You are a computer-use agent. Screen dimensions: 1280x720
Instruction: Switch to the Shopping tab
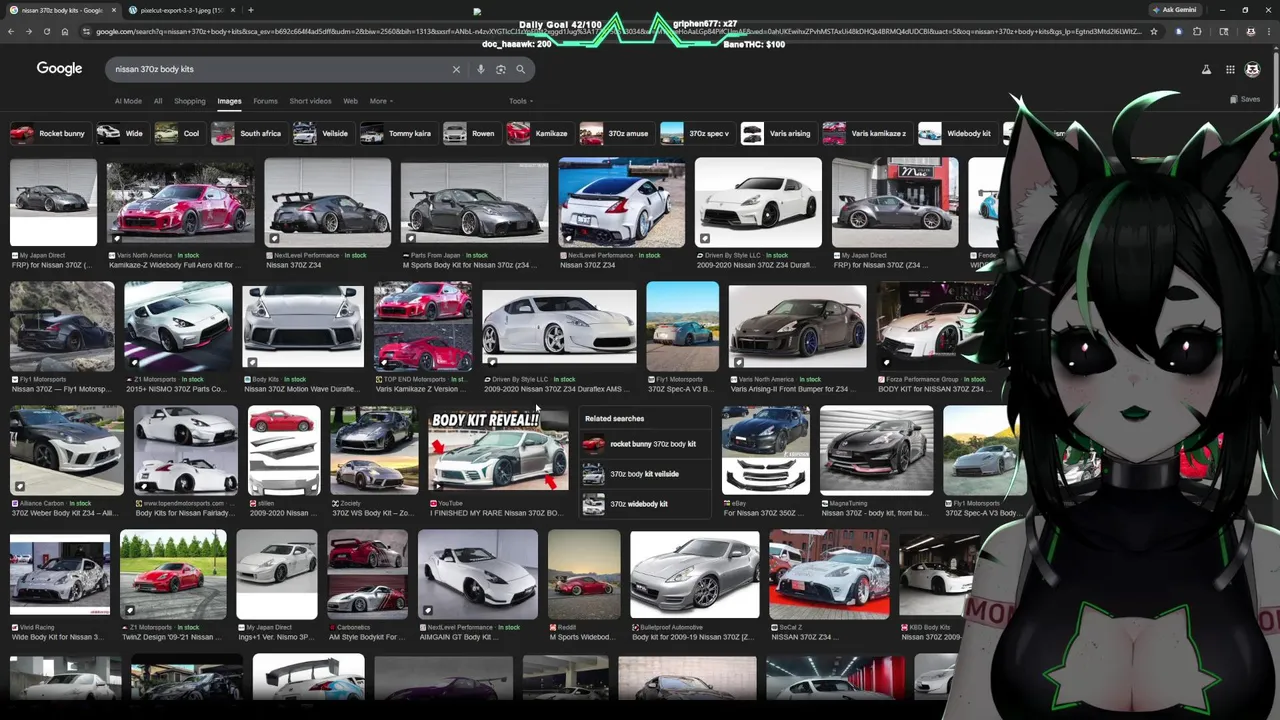pyautogui.click(x=189, y=101)
